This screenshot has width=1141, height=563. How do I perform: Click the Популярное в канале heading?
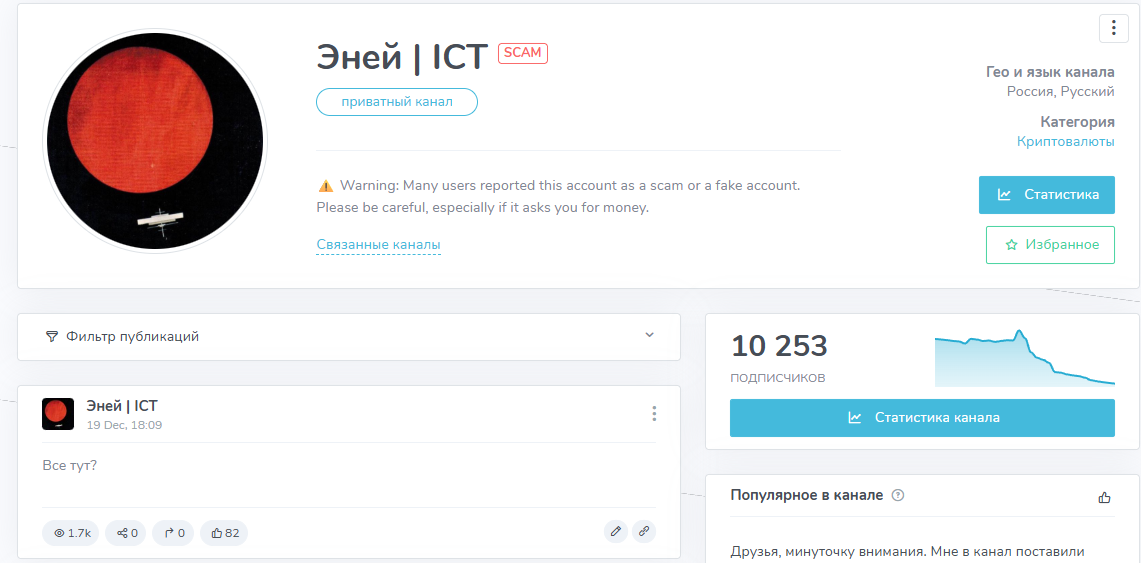[x=806, y=495]
